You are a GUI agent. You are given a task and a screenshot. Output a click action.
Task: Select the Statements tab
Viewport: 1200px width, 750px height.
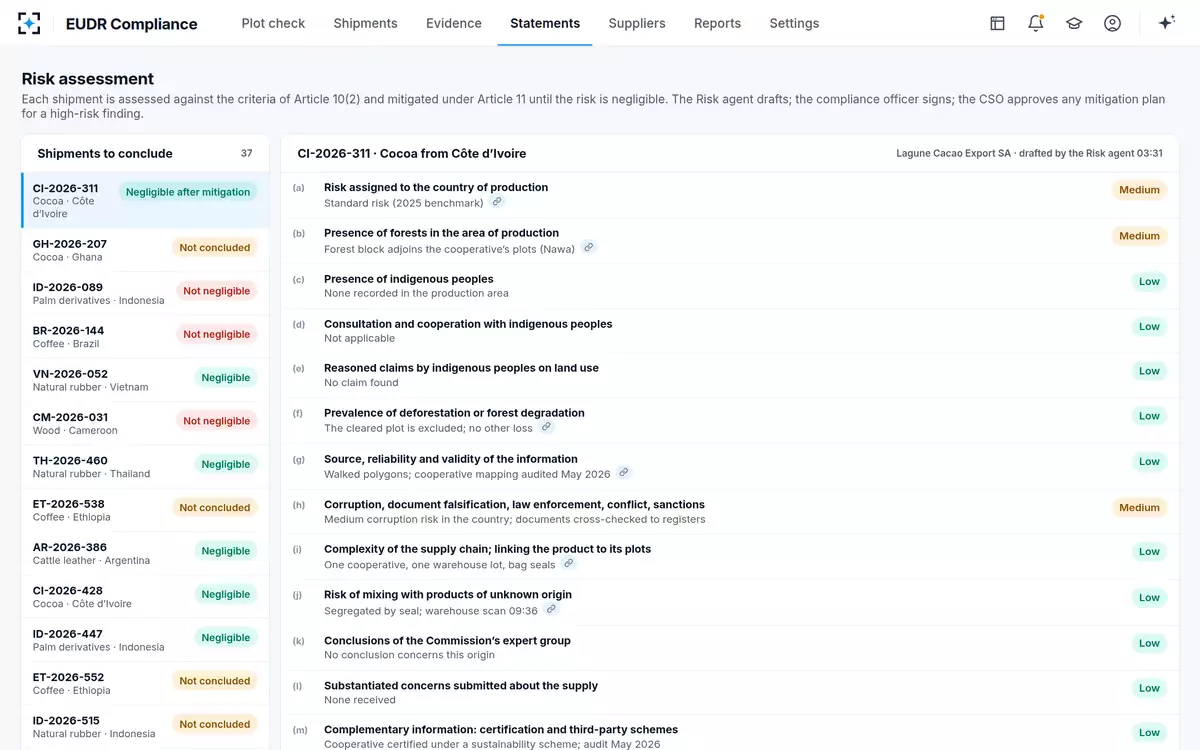click(x=545, y=23)
